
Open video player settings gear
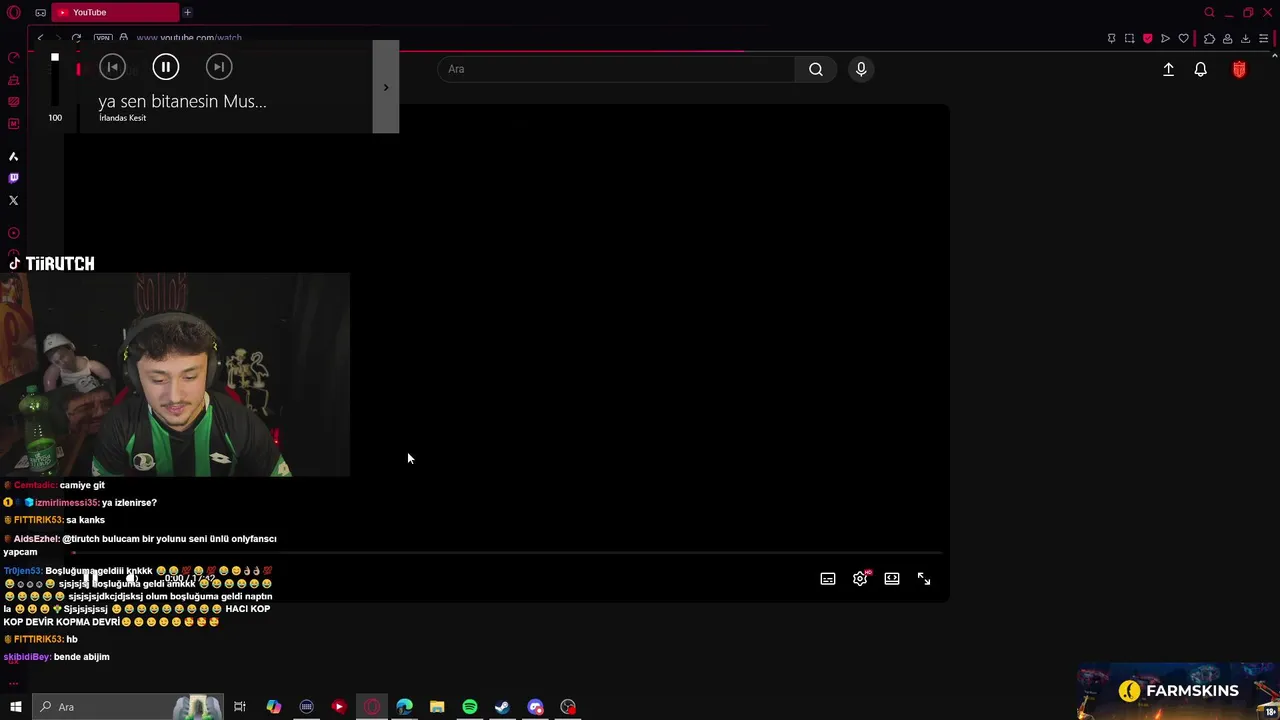(860, 579)
